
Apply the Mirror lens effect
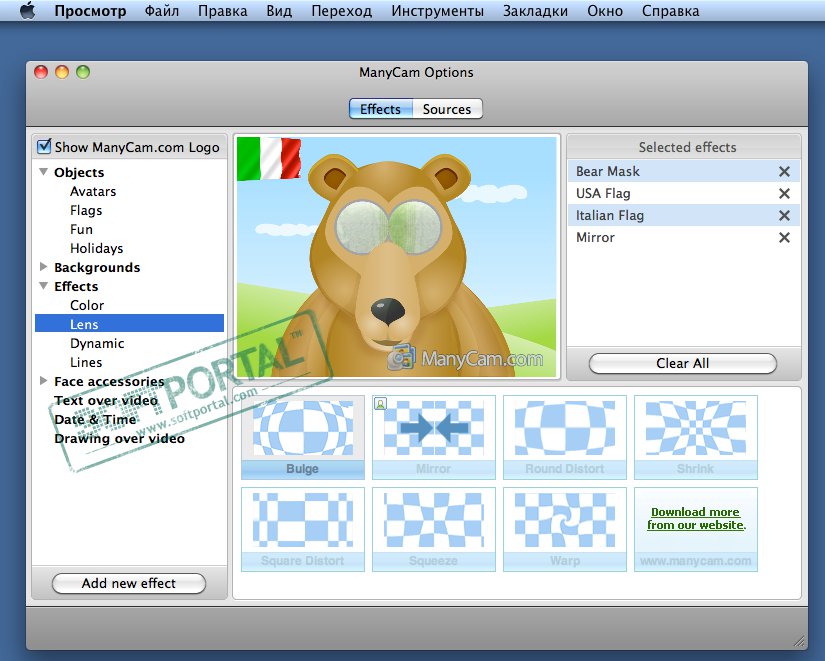(434, 437)
